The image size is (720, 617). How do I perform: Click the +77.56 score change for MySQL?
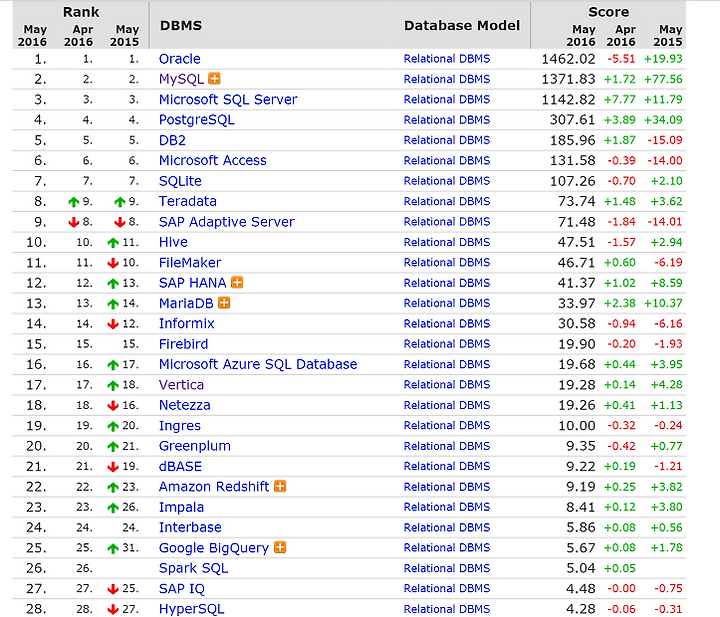click(x=663, y=79)
